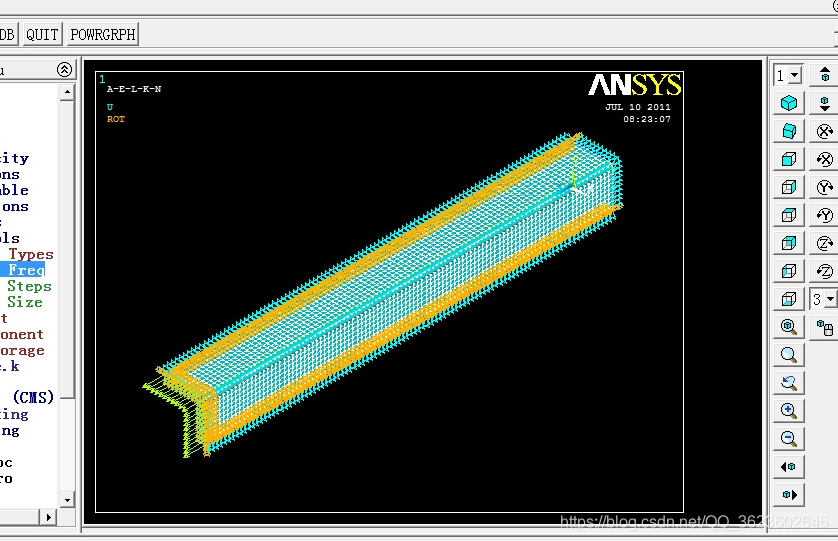Click the QUIT toolbar button
The image size is (838, 541).
[x=42, y=34]
